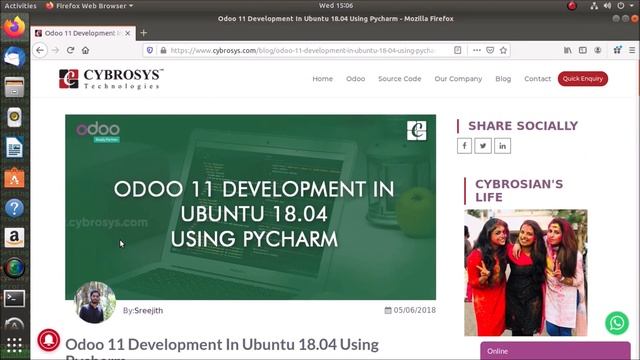Open Our Company menu item

coord(458,79)
